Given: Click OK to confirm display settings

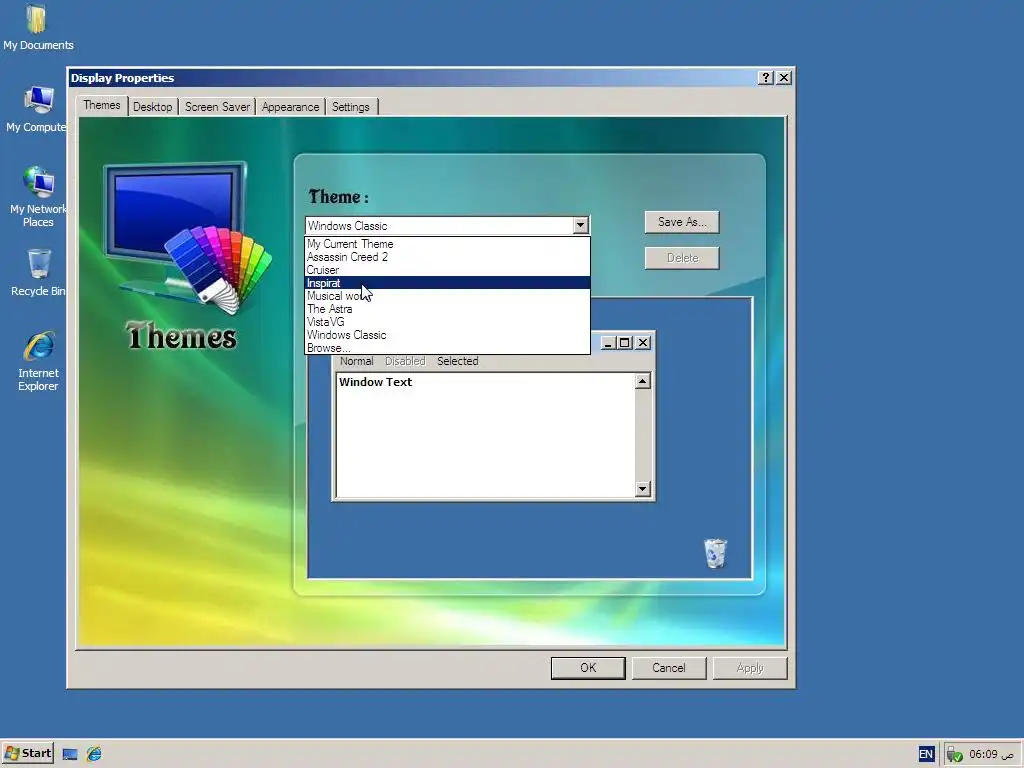Looking at the screenshot, I should (x=588, y=667).
